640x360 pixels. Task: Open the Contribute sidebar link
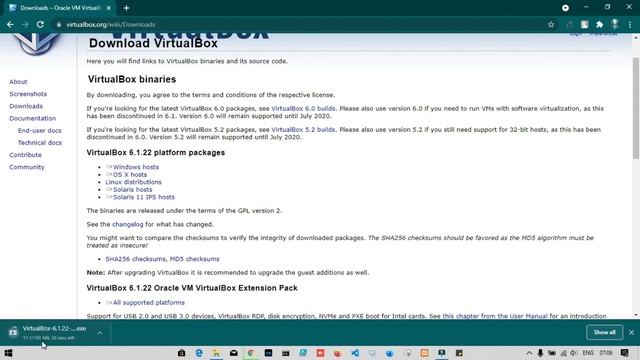pyautogui.click(x=25, y=155)
